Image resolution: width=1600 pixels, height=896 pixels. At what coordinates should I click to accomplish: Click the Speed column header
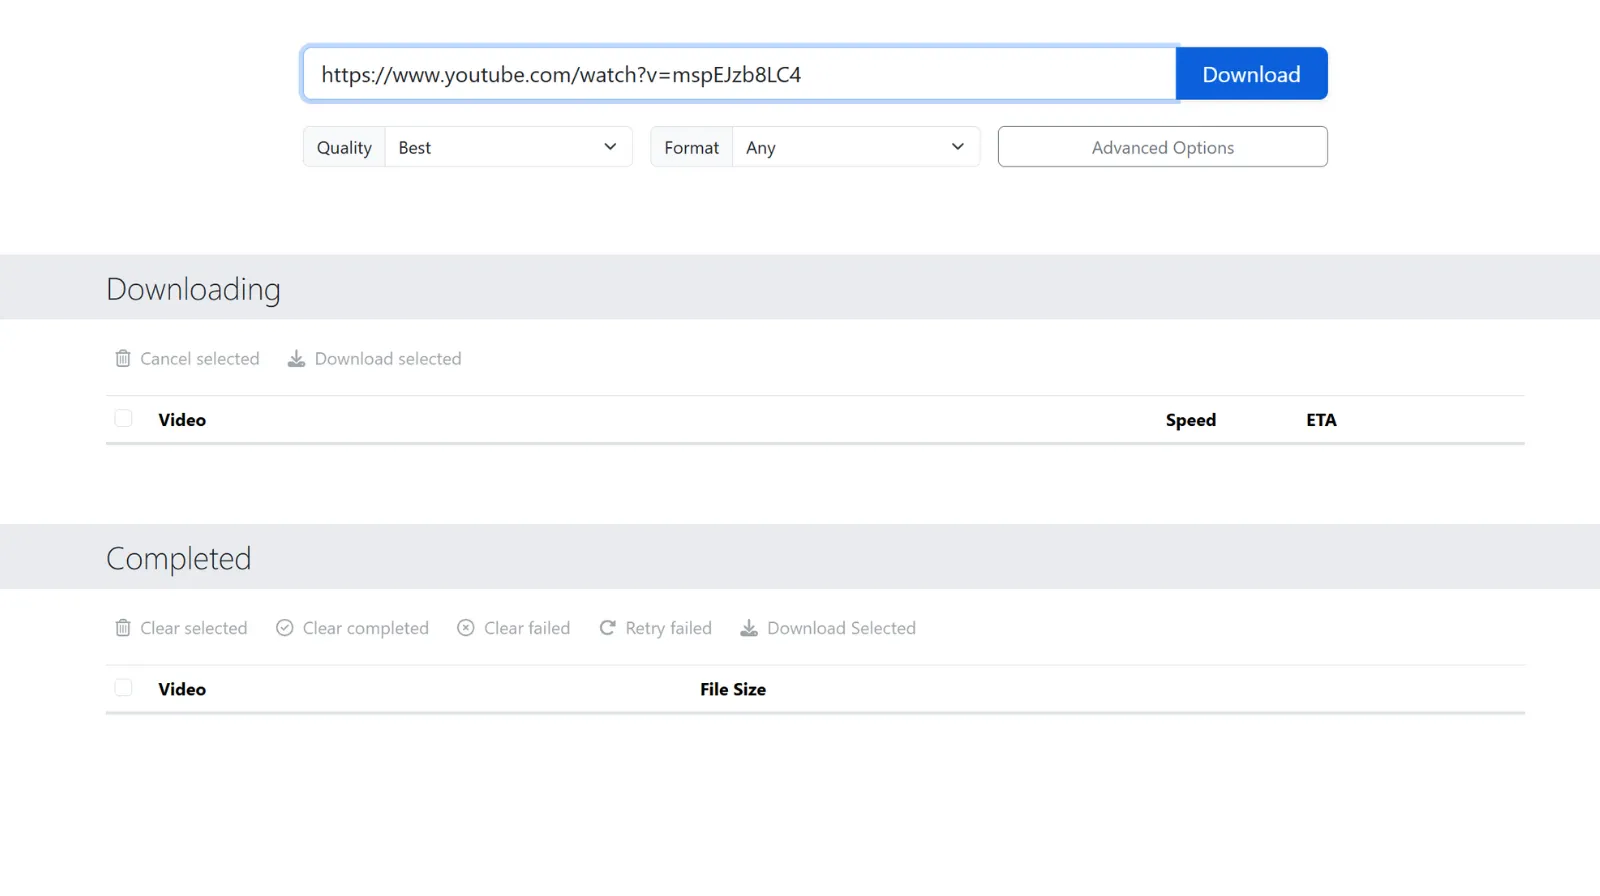[1190, 420]
